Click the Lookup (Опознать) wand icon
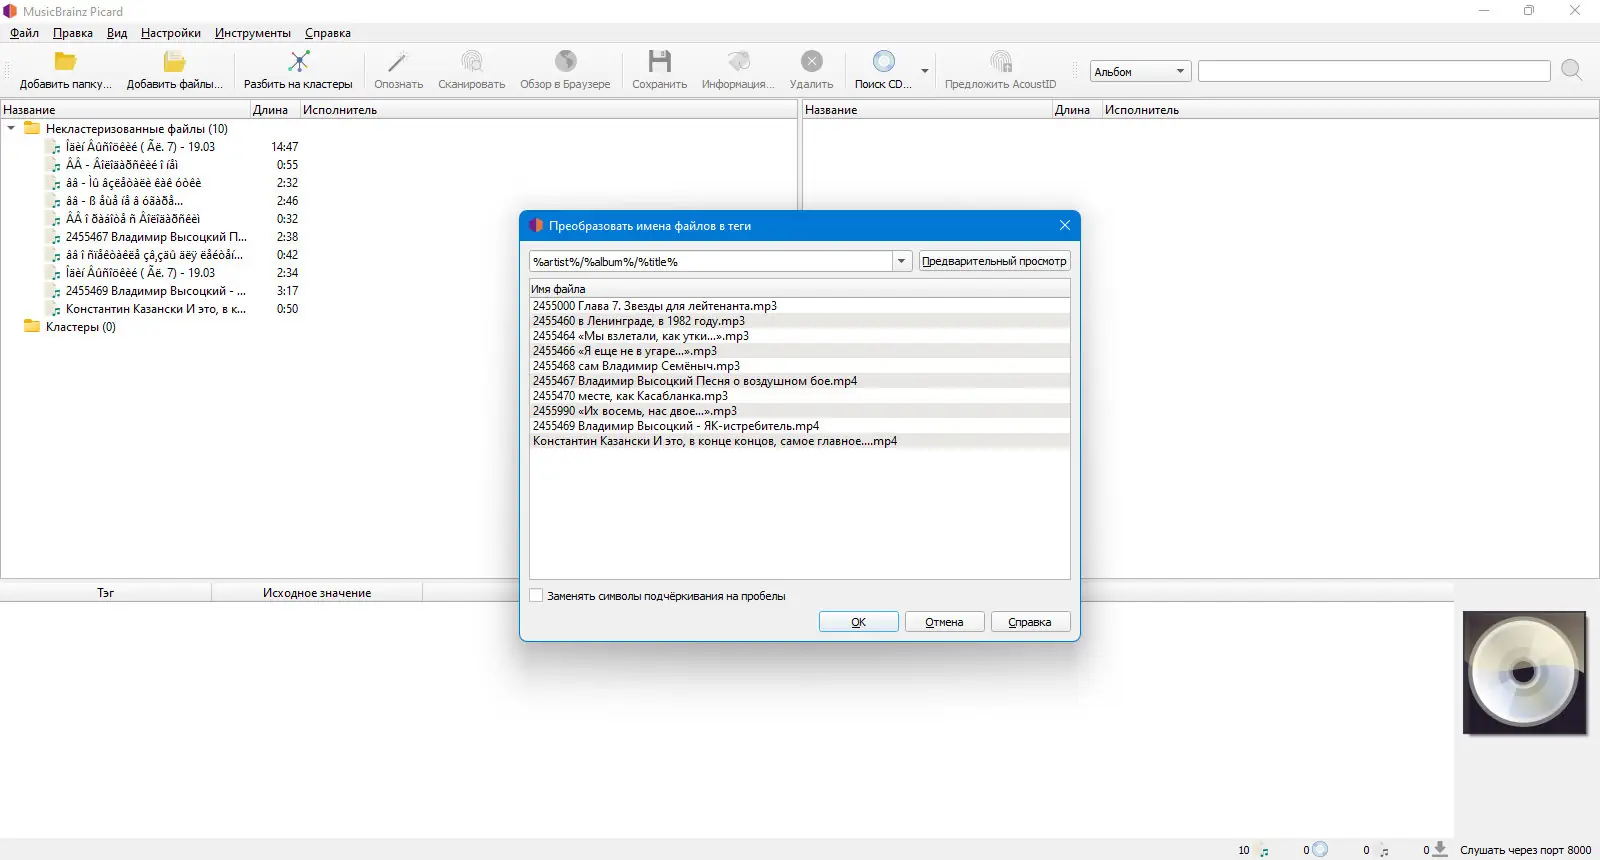 398,62
